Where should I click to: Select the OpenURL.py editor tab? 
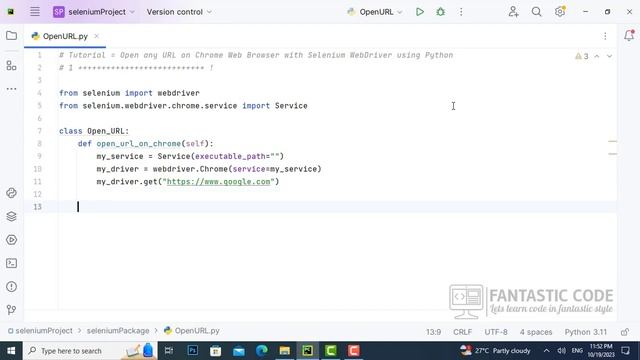pyautogui.click(x=65, y=36)
